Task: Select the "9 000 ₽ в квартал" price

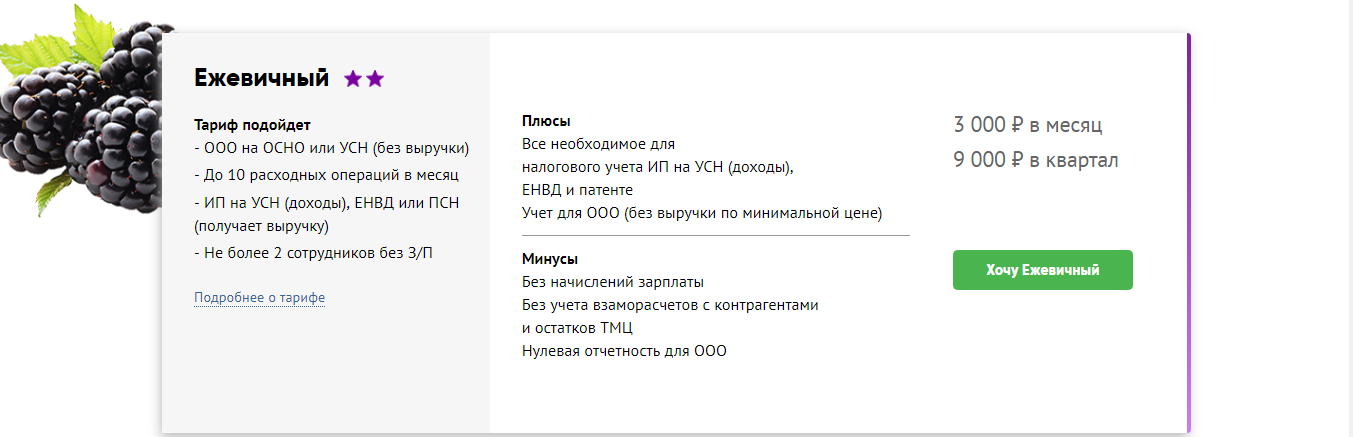Action: pyautogui.click(x=1035, y=160)
